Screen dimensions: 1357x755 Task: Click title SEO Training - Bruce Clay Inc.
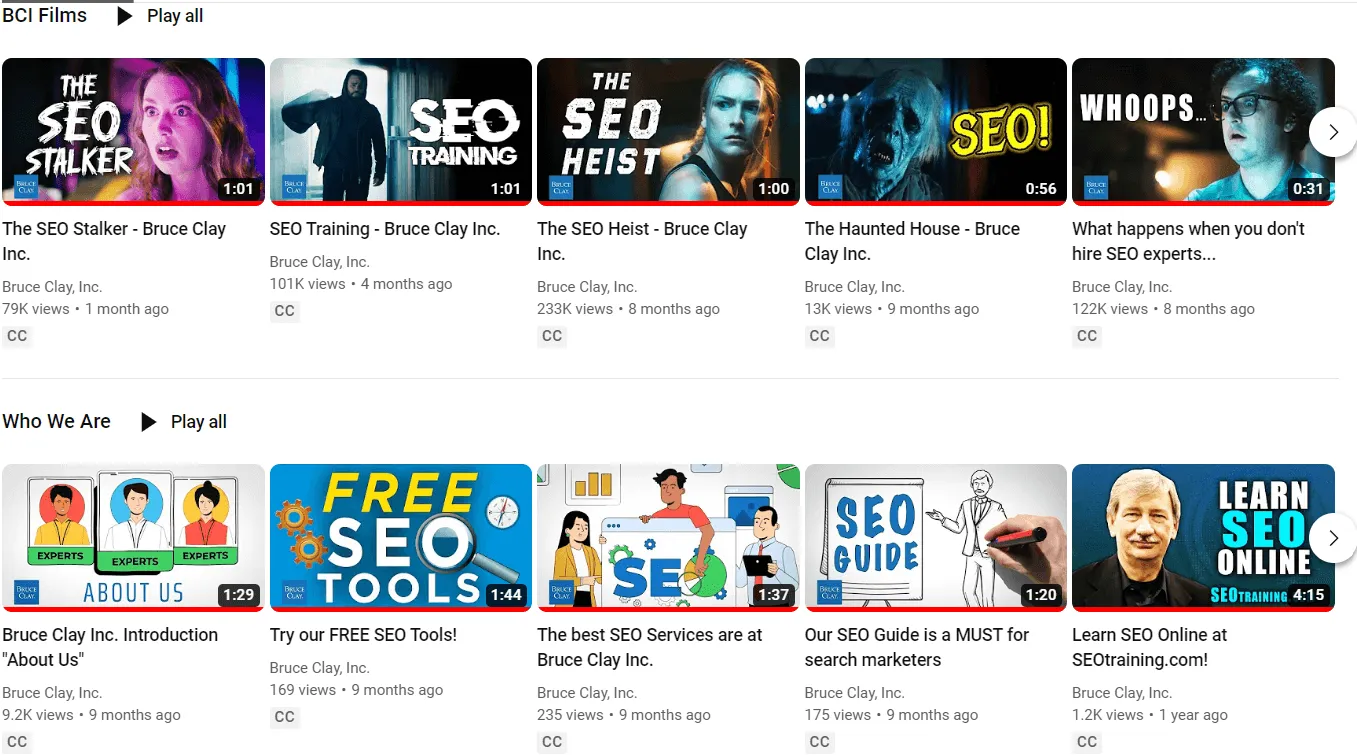coord(385,229)
